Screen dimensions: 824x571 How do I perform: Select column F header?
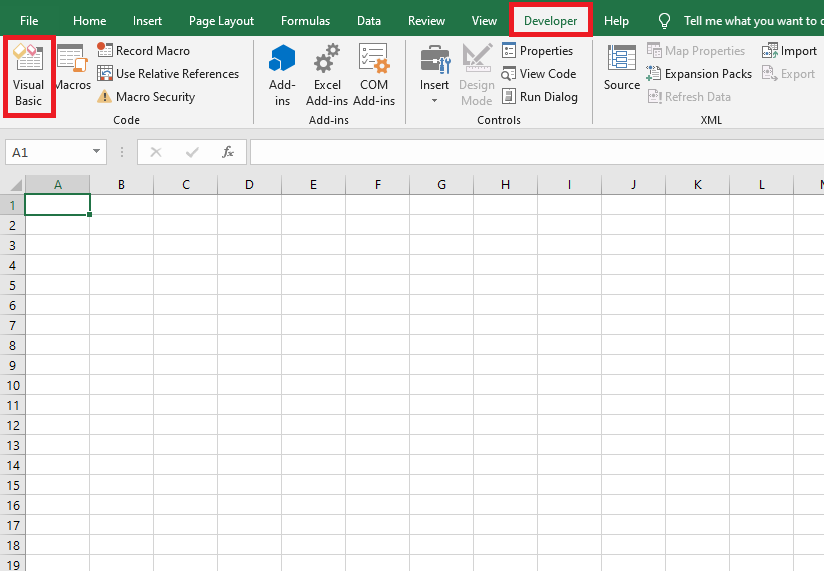click(377, 184)
